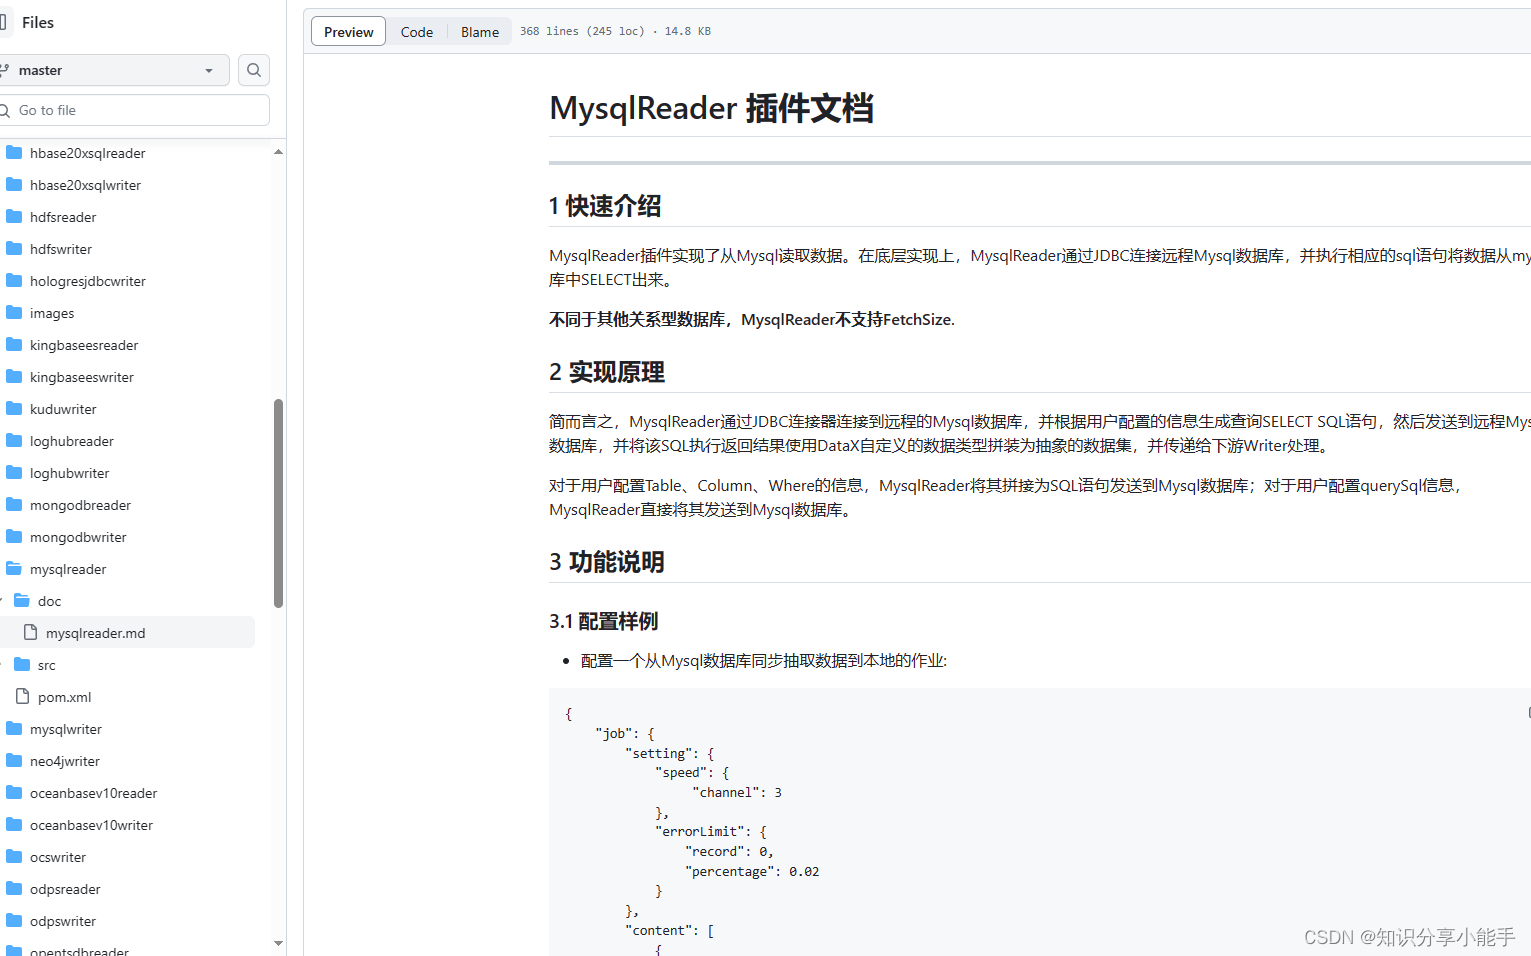
Task: Expand the odpsreader folder name
Action: pyautogui.click(x=65, y=889)
